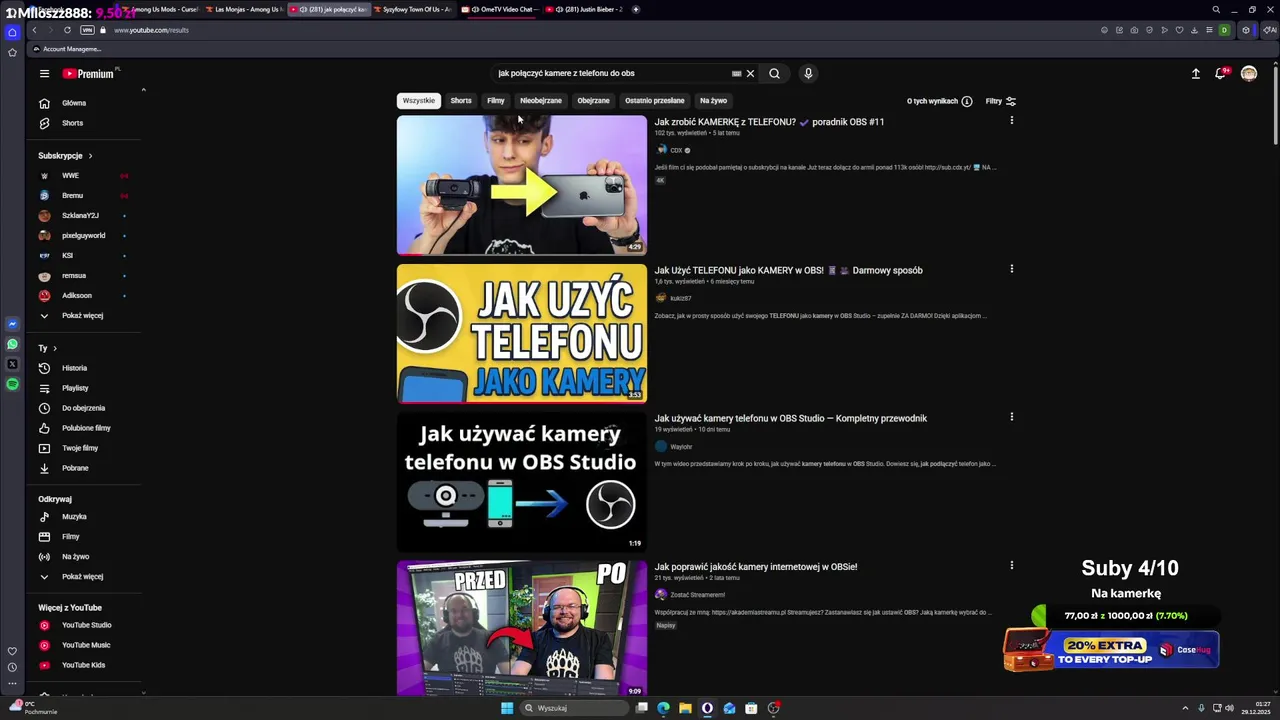The height and width of the screenshot is (720, 1280).
Task: Select the Ostatnio przesłane filter chip
Action: point(655,101)
